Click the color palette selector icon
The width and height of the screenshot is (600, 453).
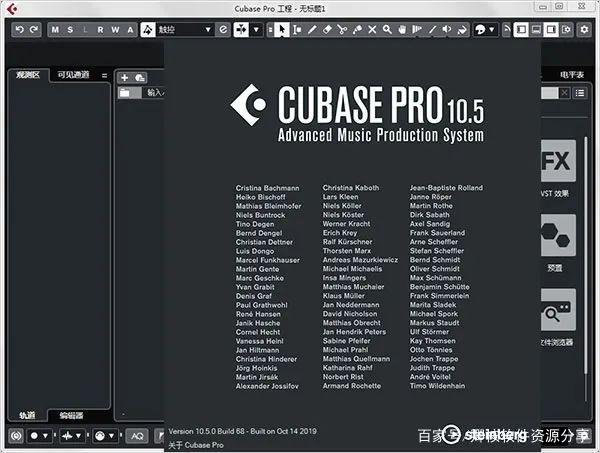[x=480, y=29]
